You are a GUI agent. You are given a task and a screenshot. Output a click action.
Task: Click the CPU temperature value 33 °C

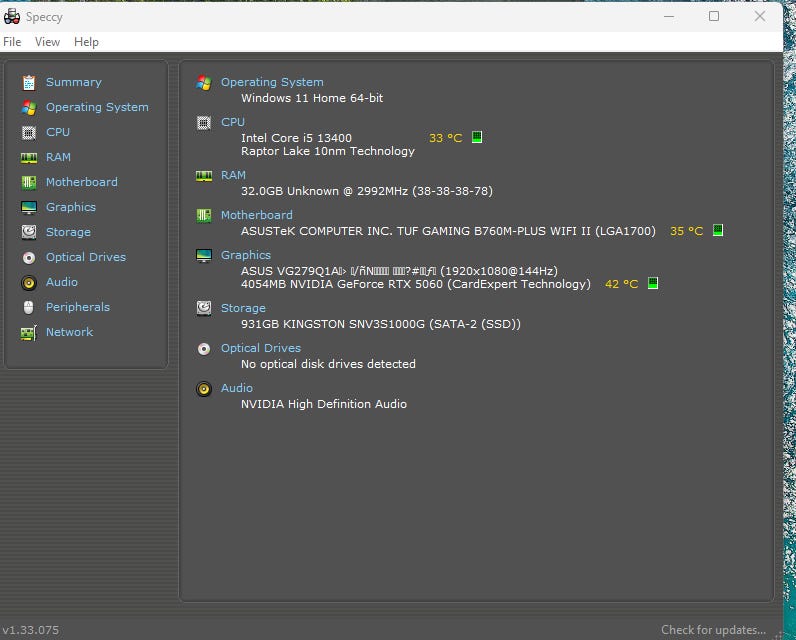click(446, 138)
